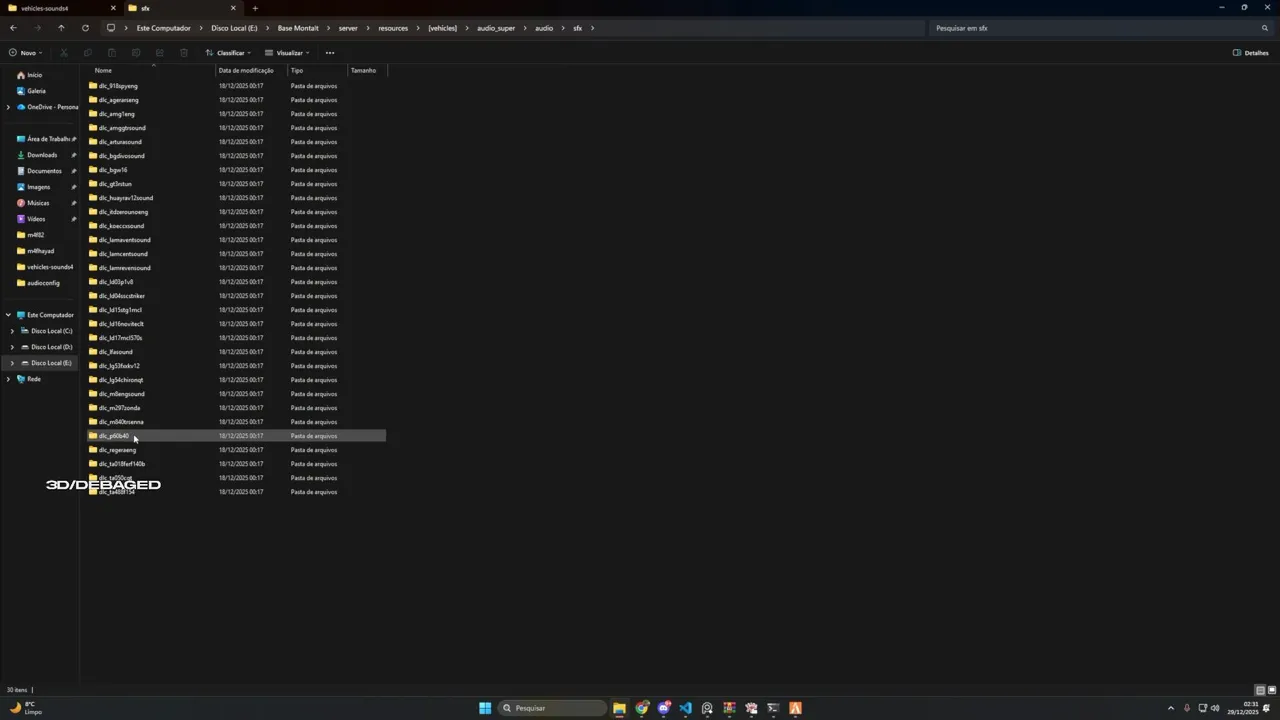Select the dlc_huayrav12sound folder

pyautogui.click(x=236, y=198)
